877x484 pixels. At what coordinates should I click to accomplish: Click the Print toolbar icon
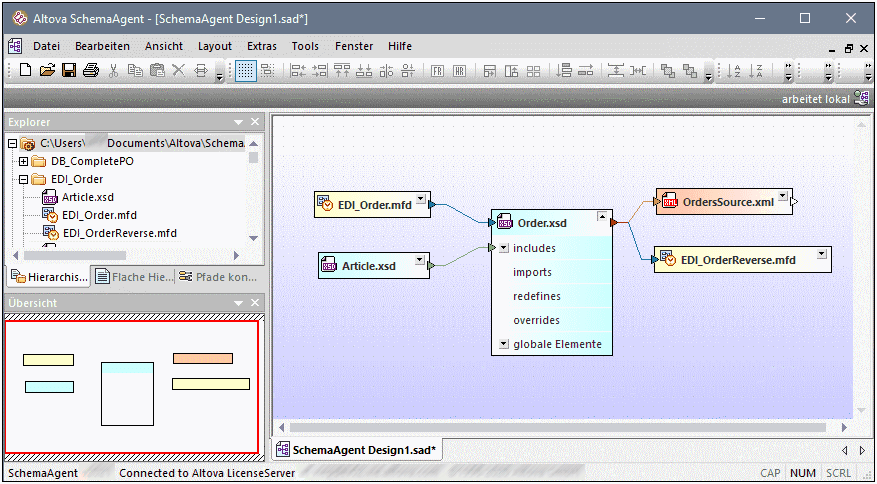click(91, 71)
